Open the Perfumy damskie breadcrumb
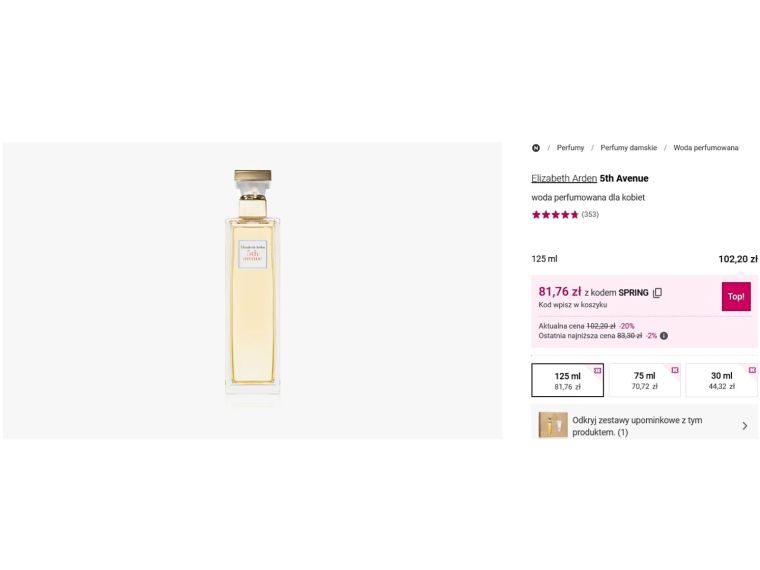This screenshot has width=760, height=570. (x=628, y=148)
